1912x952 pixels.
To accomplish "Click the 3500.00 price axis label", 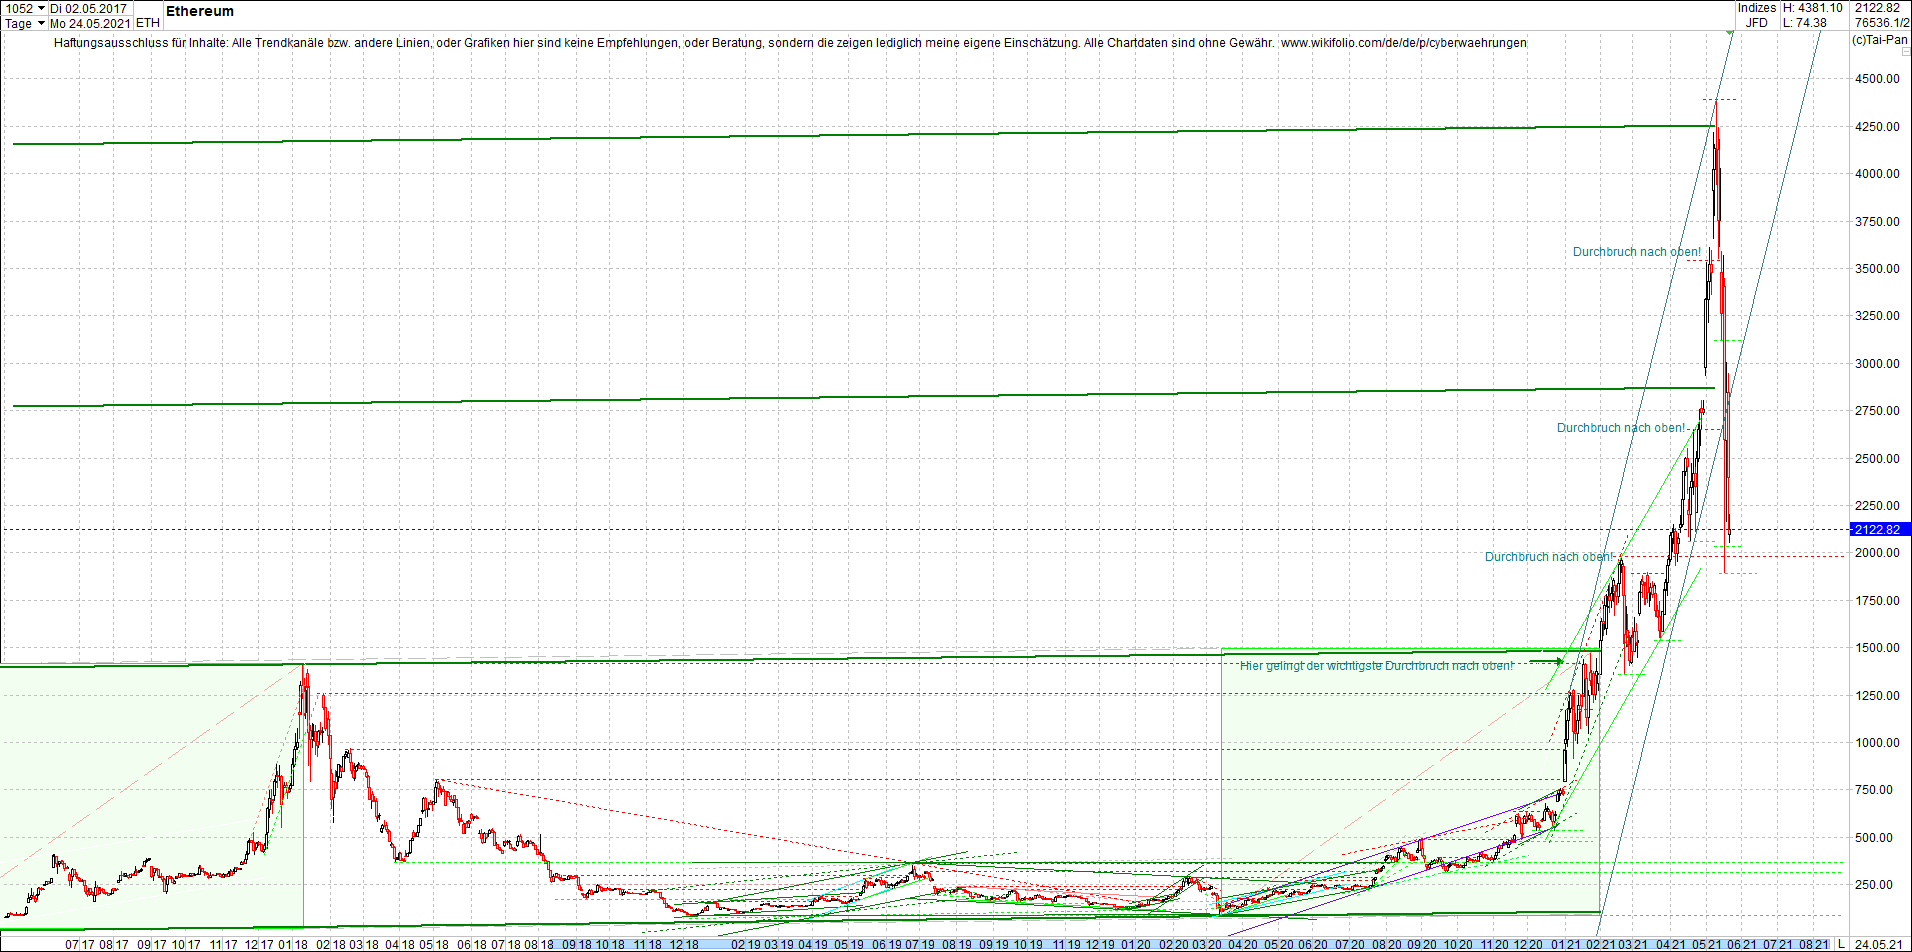I will (x=1877, y=269).
